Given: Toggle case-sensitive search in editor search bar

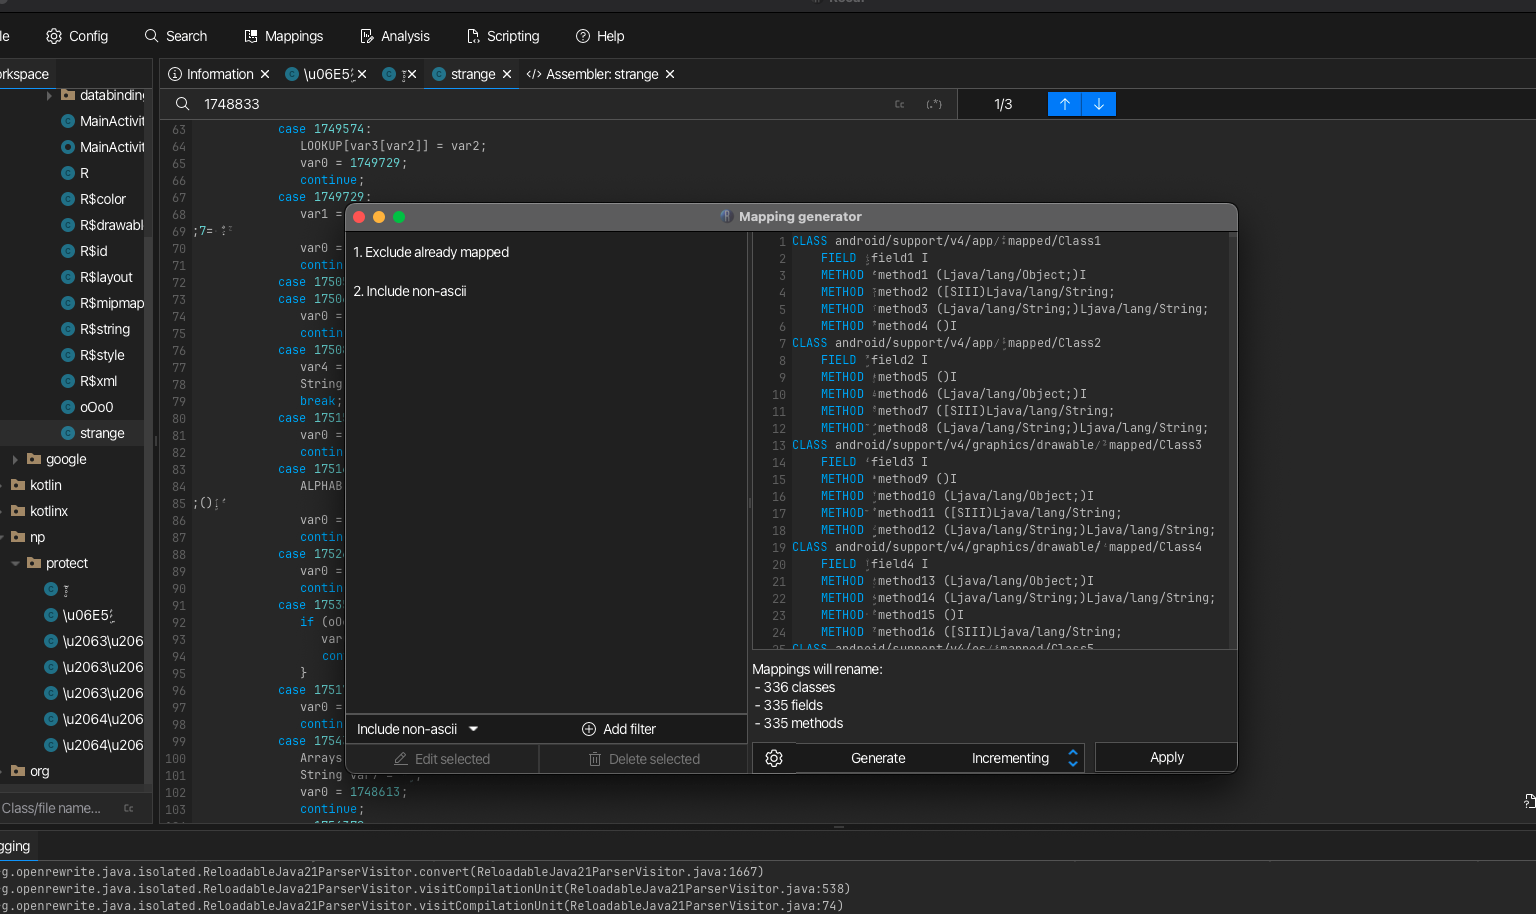Looking at the screenshot, I should 899,104.
